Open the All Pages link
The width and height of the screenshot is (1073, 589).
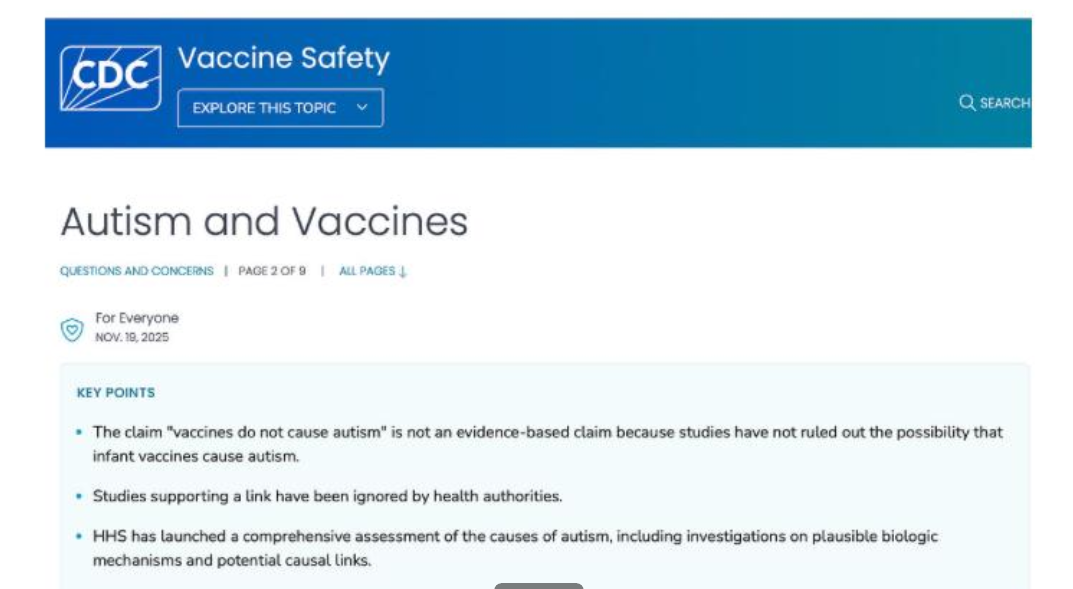click(x=367, y=271)
